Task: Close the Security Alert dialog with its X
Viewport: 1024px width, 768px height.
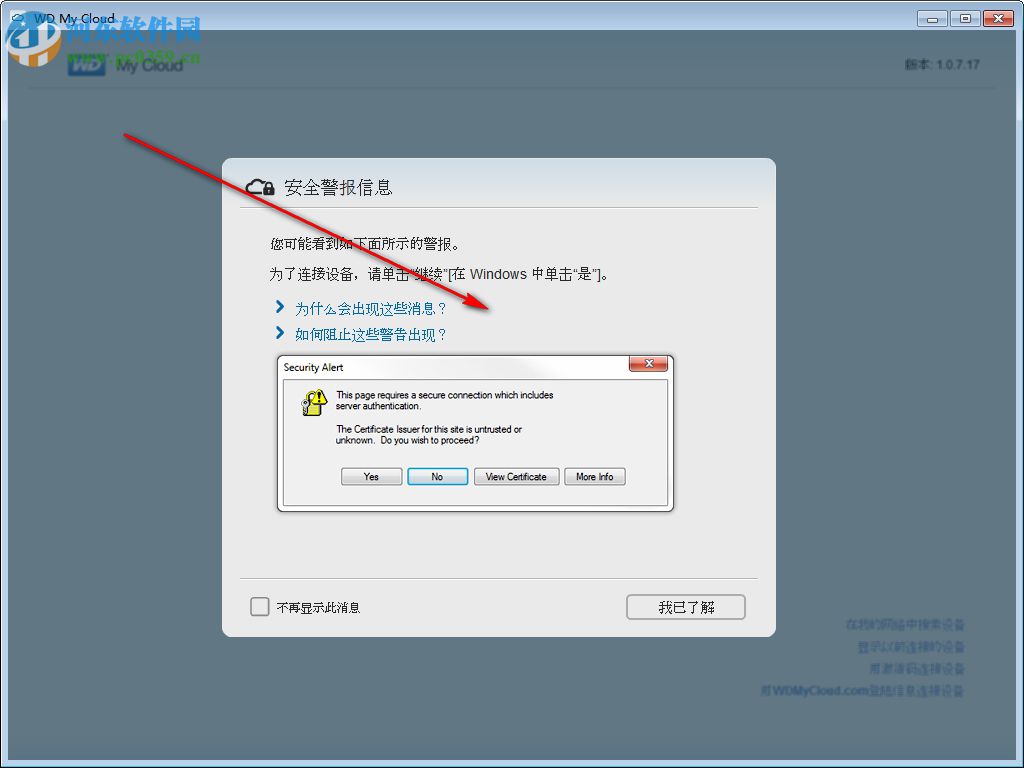Action: coord(648,364)
